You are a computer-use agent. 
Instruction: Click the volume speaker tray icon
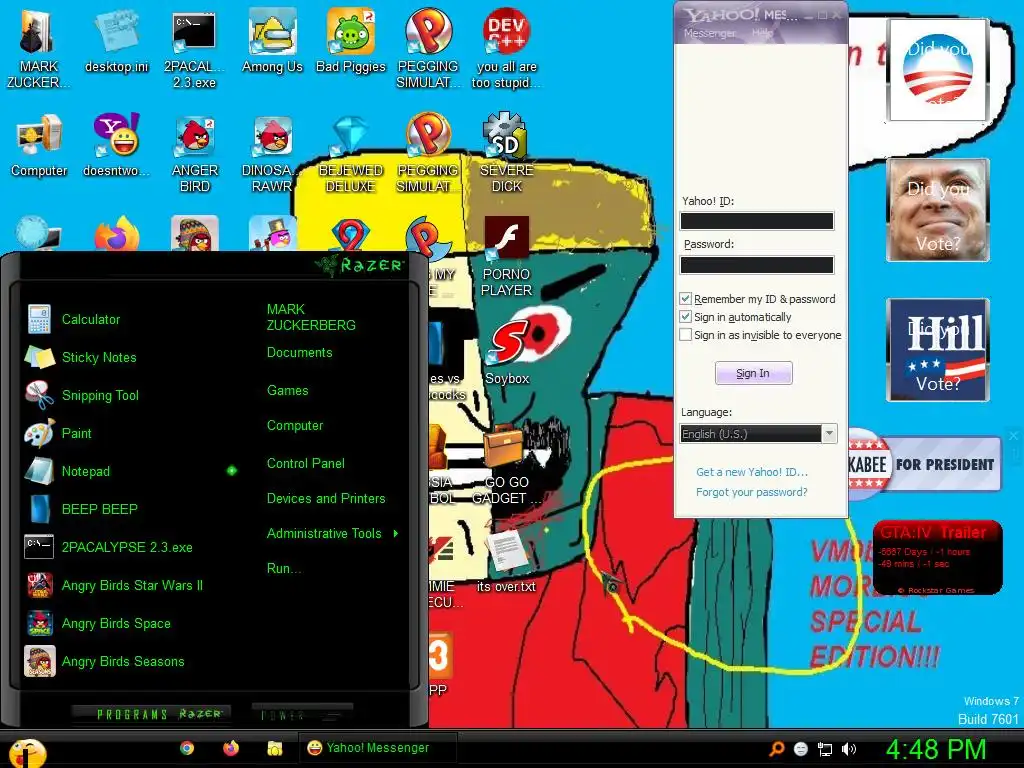coord(848,749)
